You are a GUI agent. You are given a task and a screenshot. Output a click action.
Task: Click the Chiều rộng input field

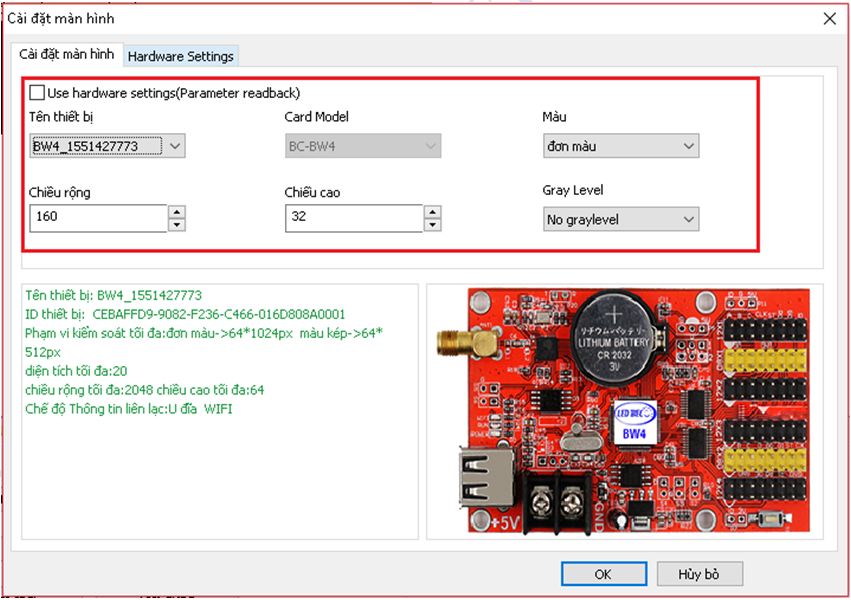[x=98, y=217]
